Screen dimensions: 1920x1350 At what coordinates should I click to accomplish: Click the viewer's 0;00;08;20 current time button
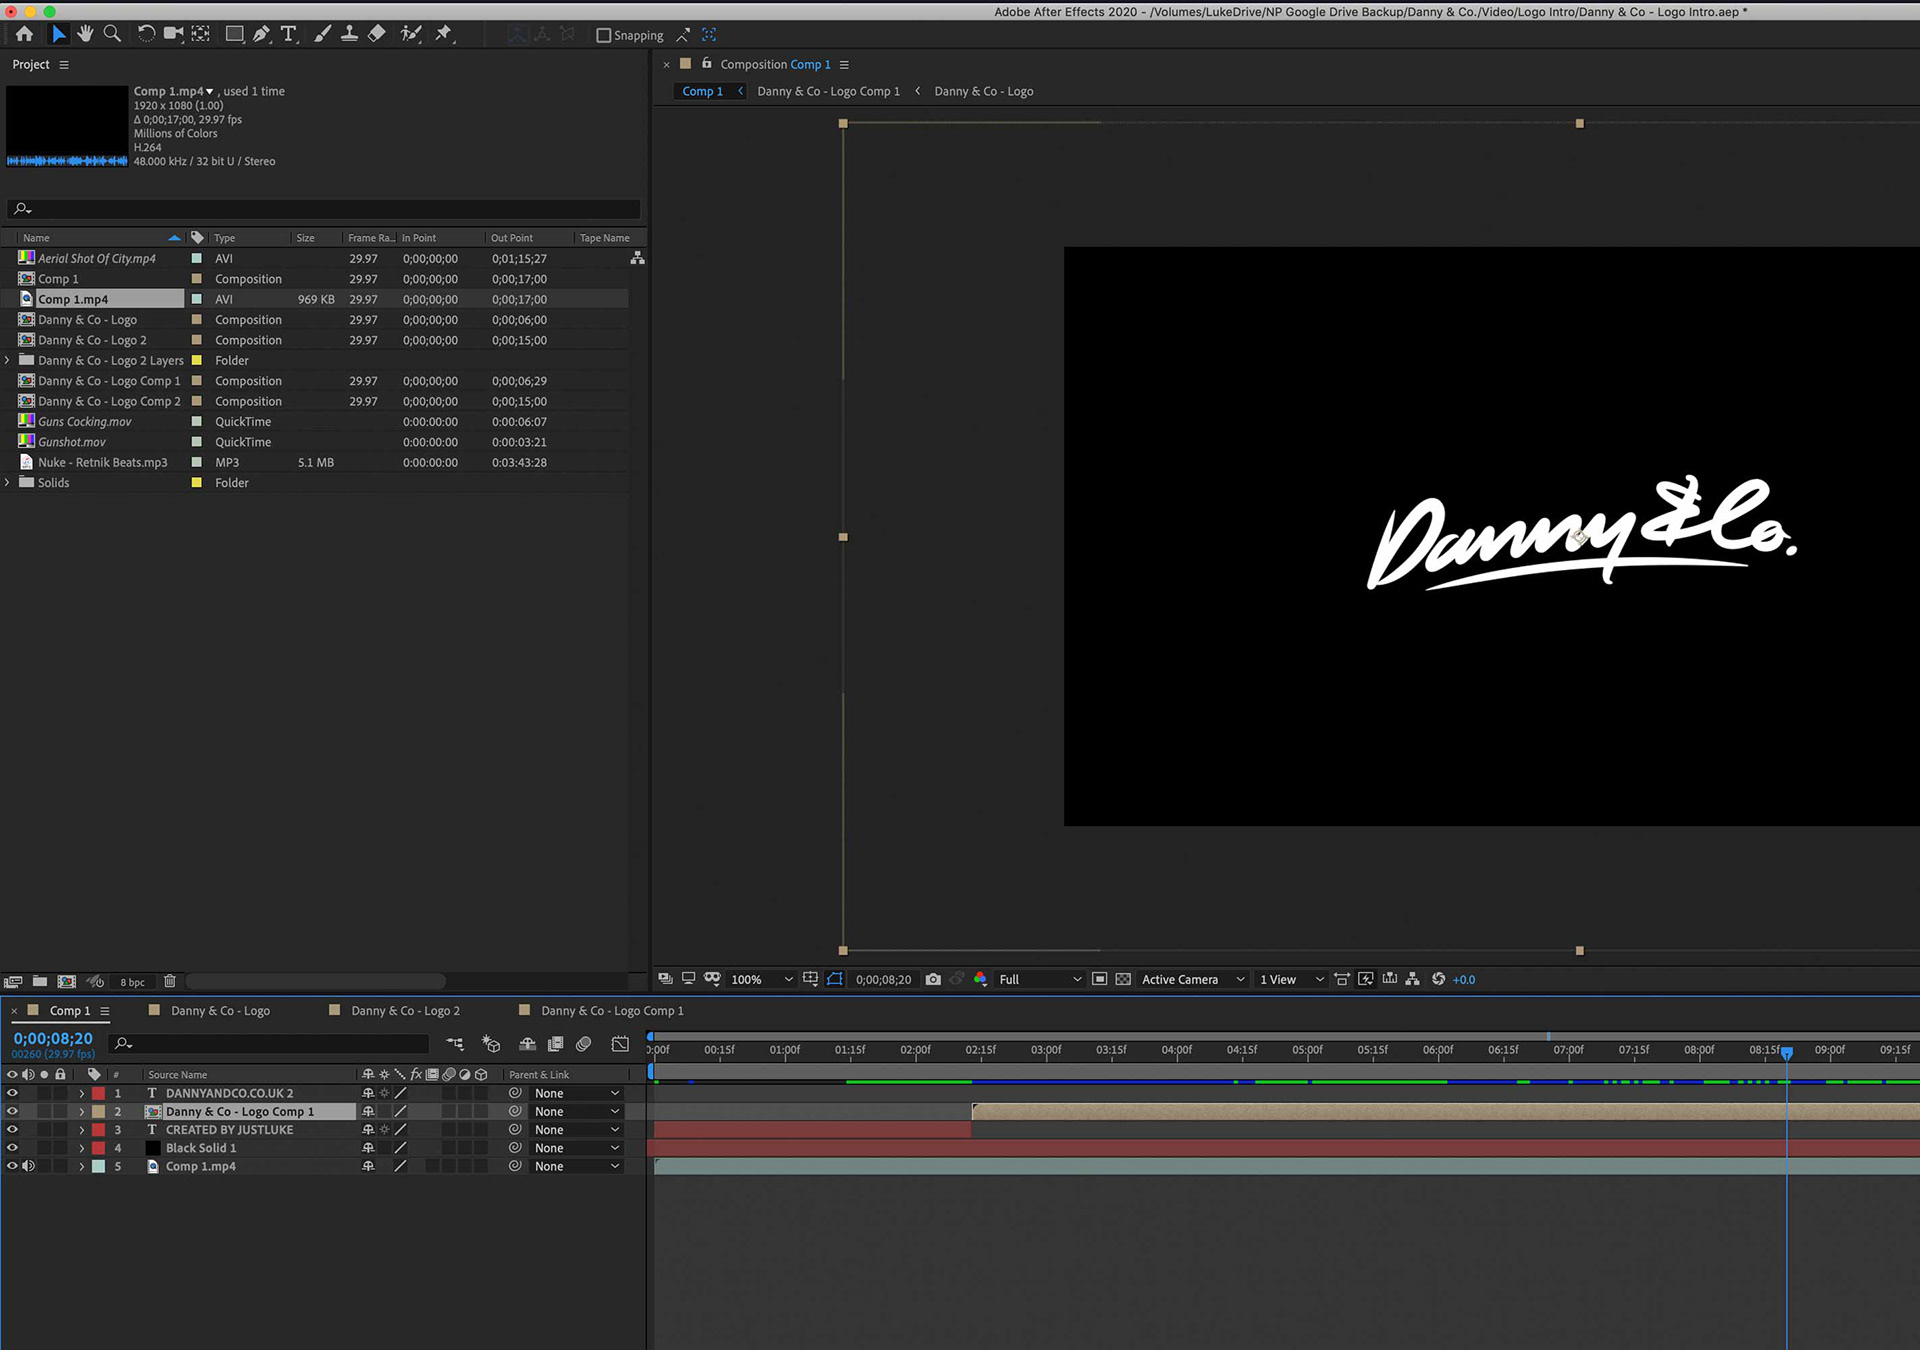pos(883,979)
